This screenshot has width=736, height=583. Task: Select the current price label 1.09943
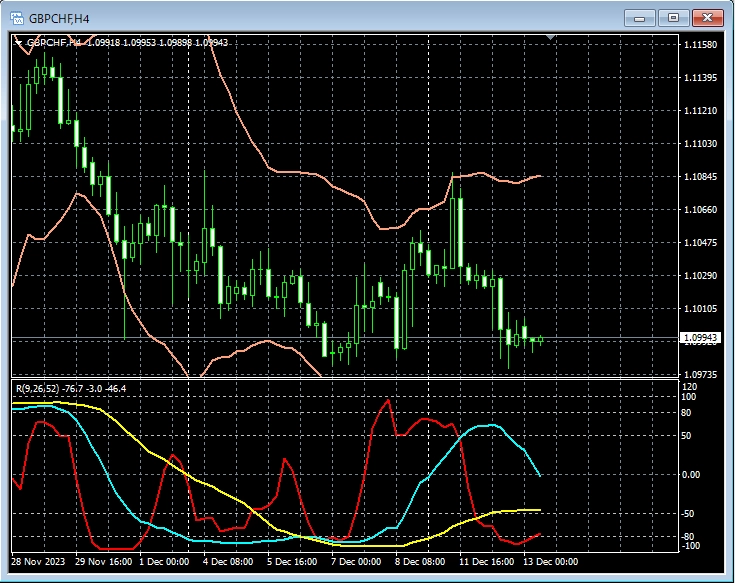[x=698, y=338]
